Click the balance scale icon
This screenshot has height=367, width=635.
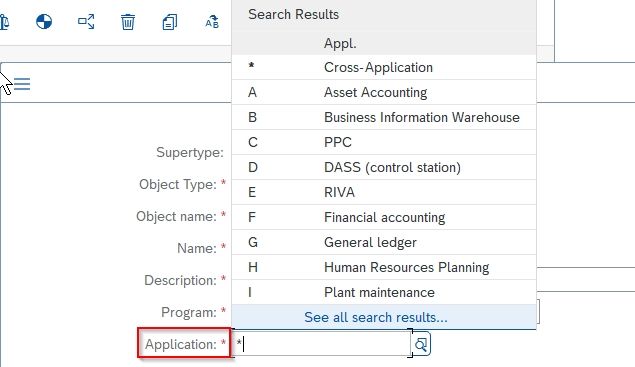(4, 22)
